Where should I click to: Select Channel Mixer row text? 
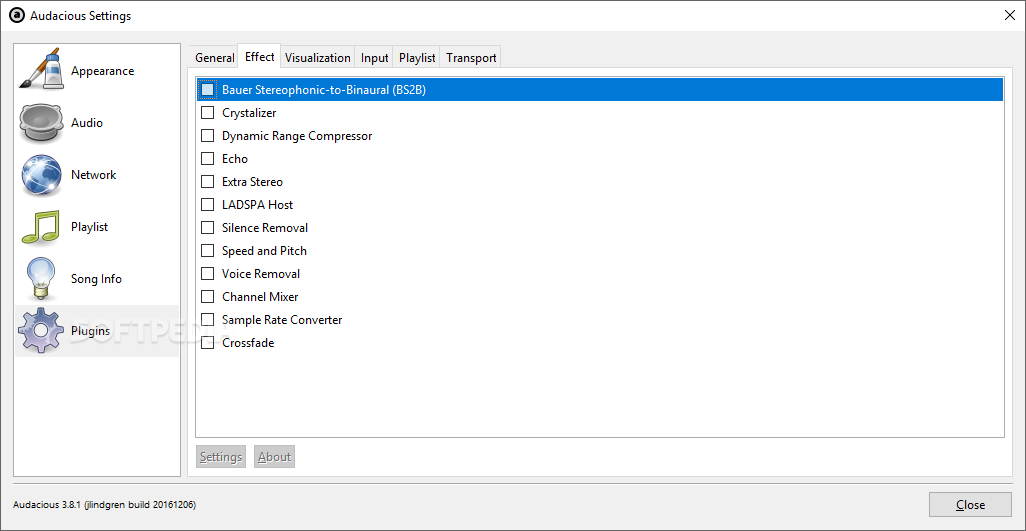(260, 296)
